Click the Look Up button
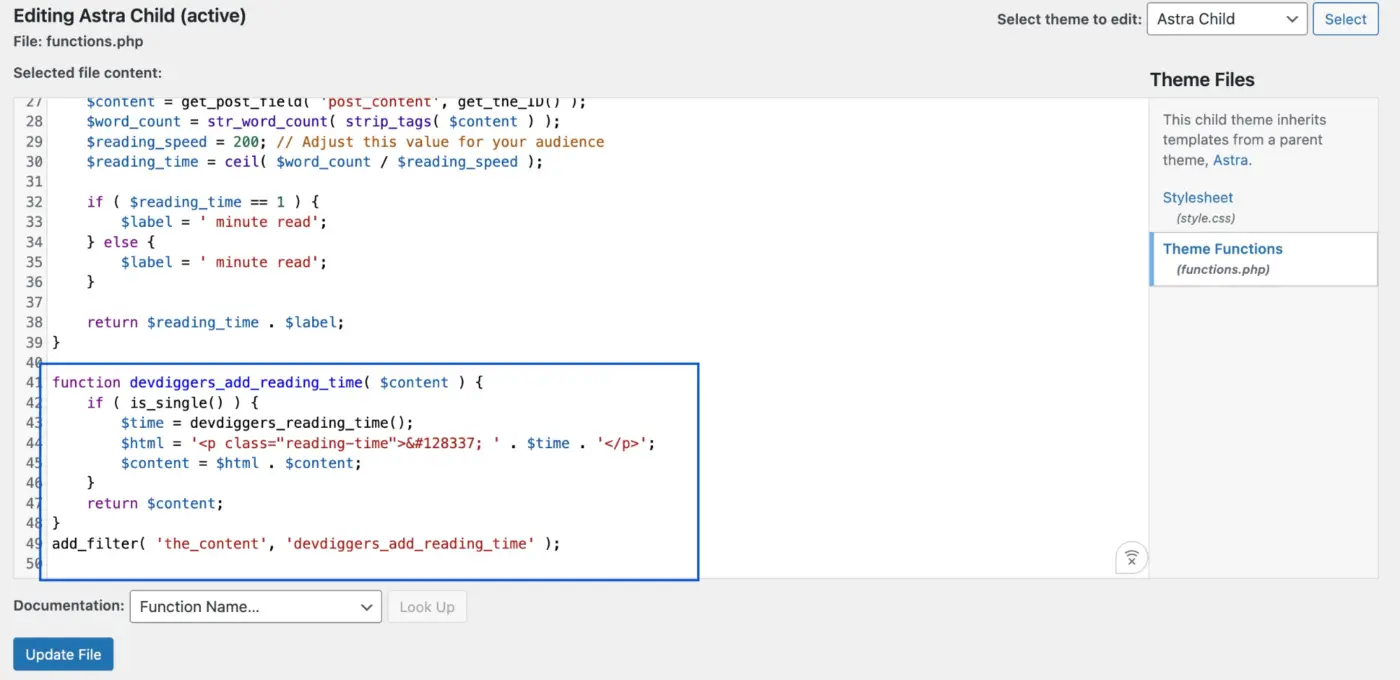 (427, 606)
